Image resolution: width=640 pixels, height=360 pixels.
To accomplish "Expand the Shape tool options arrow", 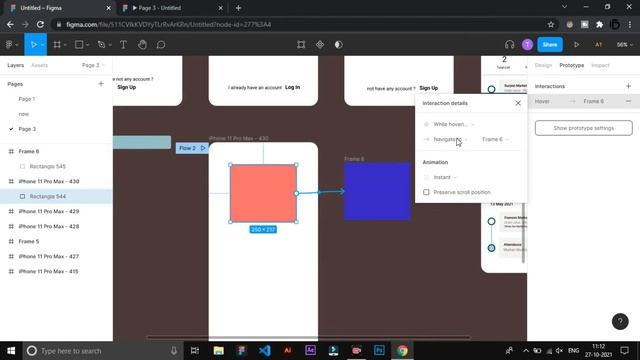I will [87, 45].
